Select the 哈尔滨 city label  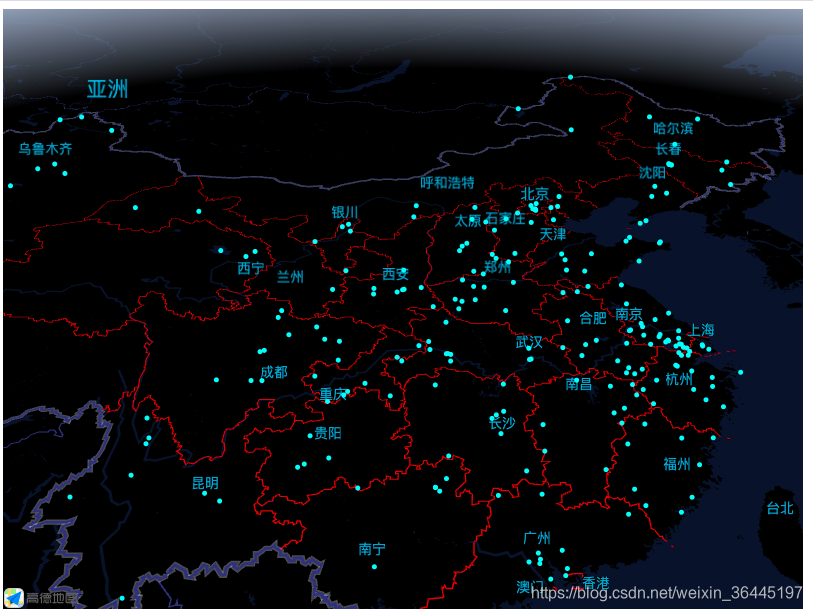[673, 128]
